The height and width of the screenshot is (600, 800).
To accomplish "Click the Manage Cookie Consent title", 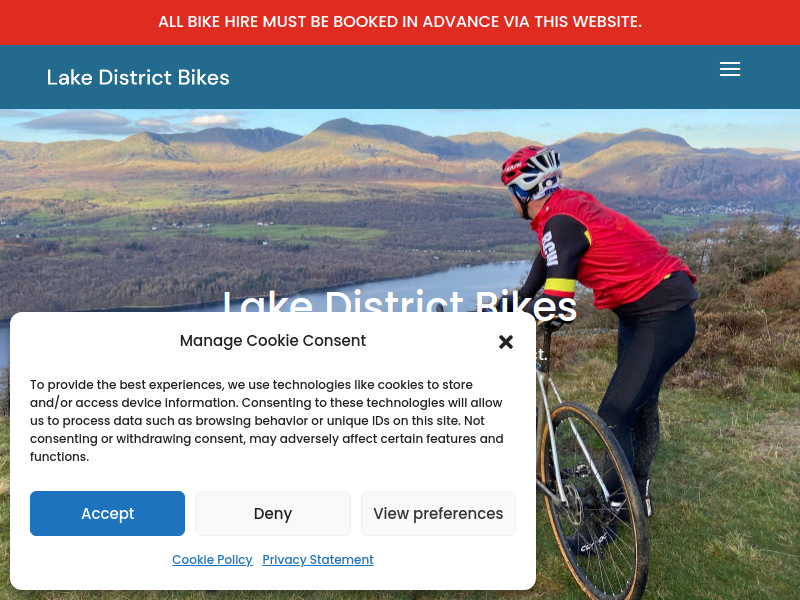I will pyautogui.click(x=273, y=341).
